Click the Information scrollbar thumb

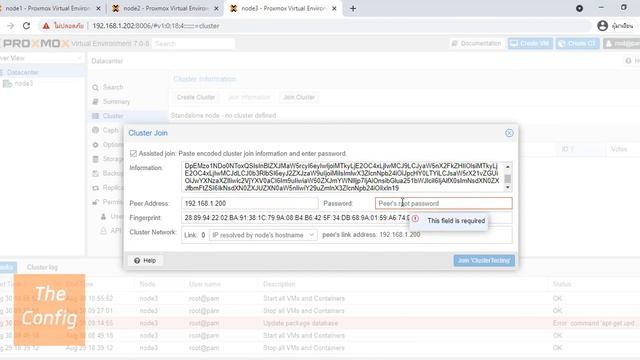click(508, 179)
